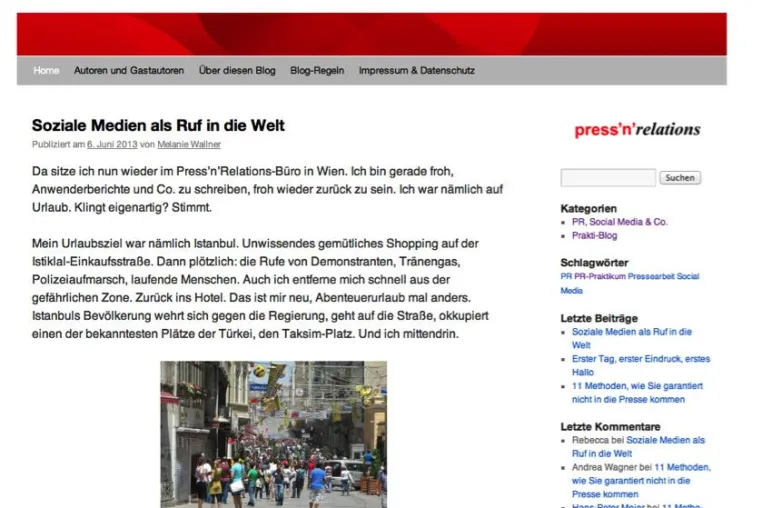This screenshot has height=508, width=762.
Task: Click paragraph starting 'Da sitze ich nun wieder'
Action: click(x=267, y=189)
